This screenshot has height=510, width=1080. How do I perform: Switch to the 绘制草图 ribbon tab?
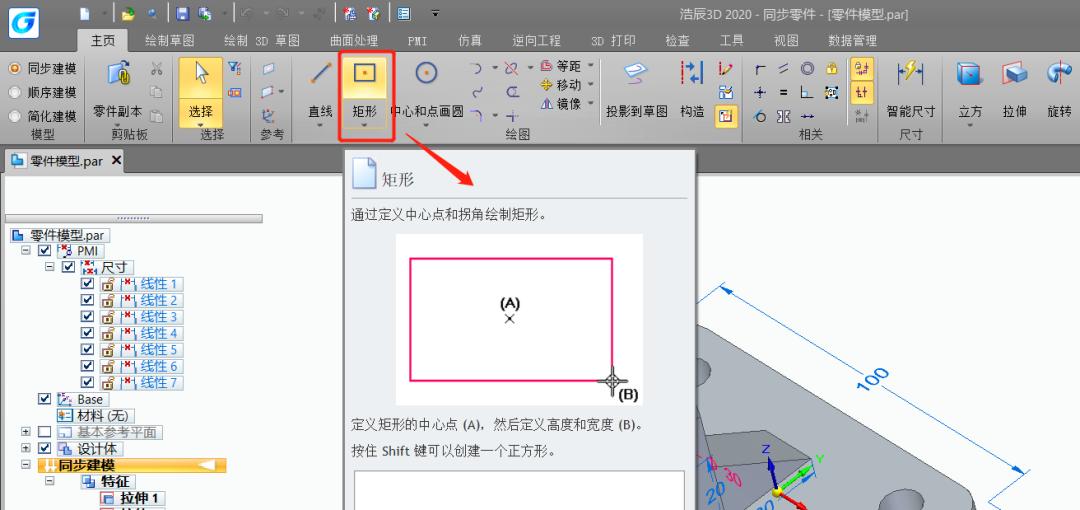[169, 41]
